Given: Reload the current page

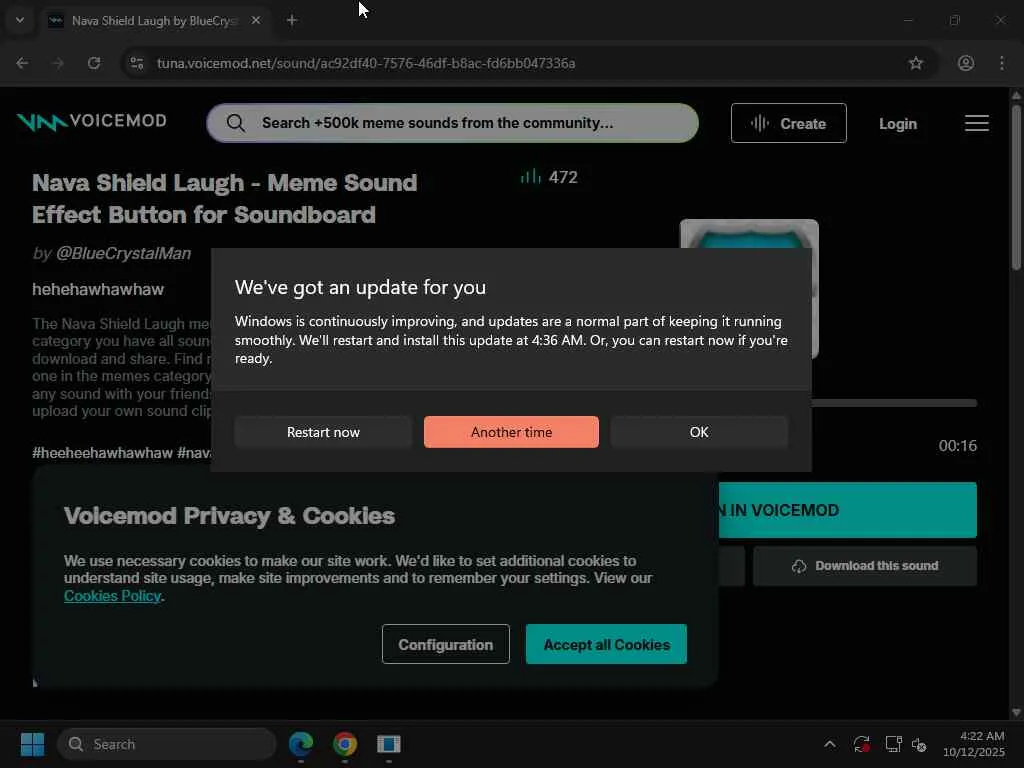Looking at the screenshot, I should (94, 63).
